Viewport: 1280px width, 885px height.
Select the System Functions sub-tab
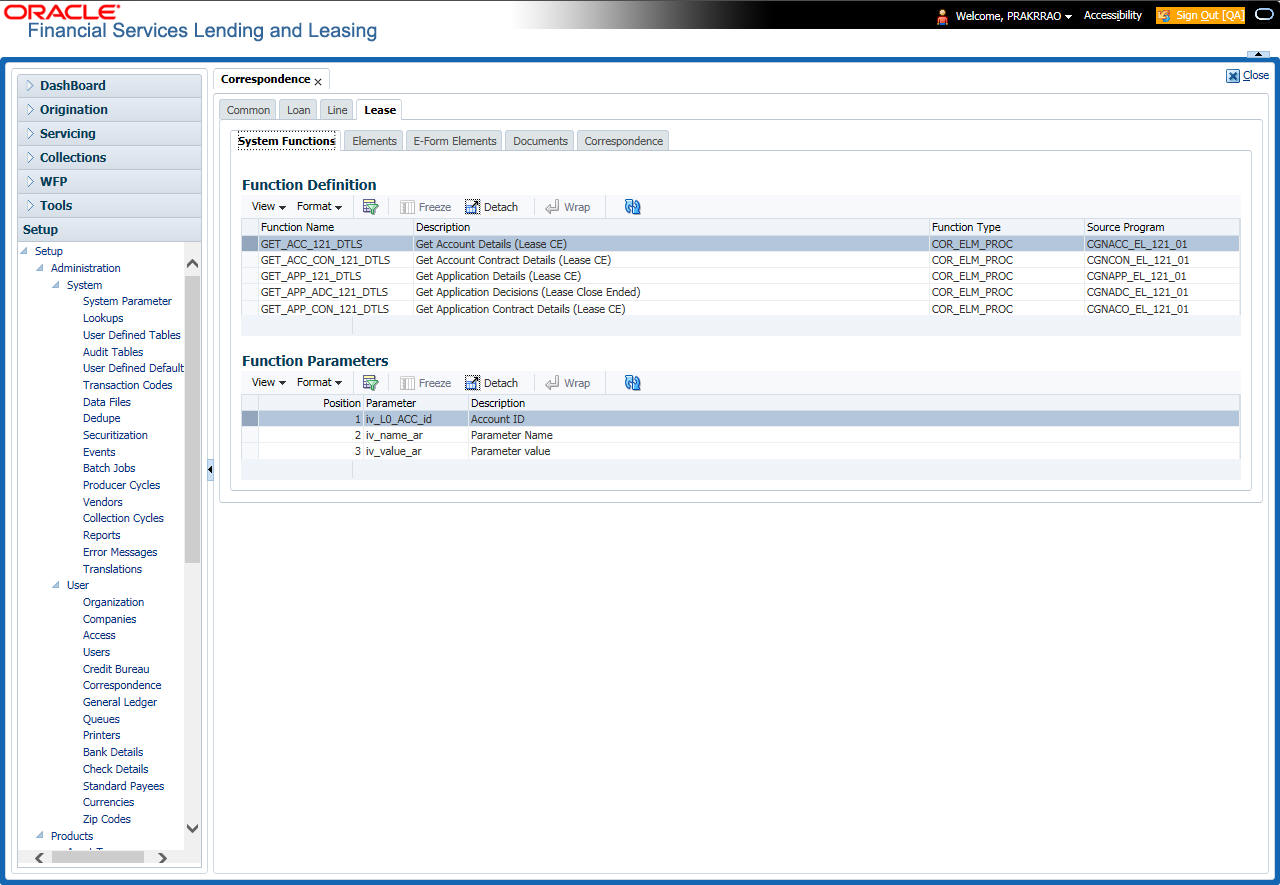pyautogui.click(x=286, y=141)
